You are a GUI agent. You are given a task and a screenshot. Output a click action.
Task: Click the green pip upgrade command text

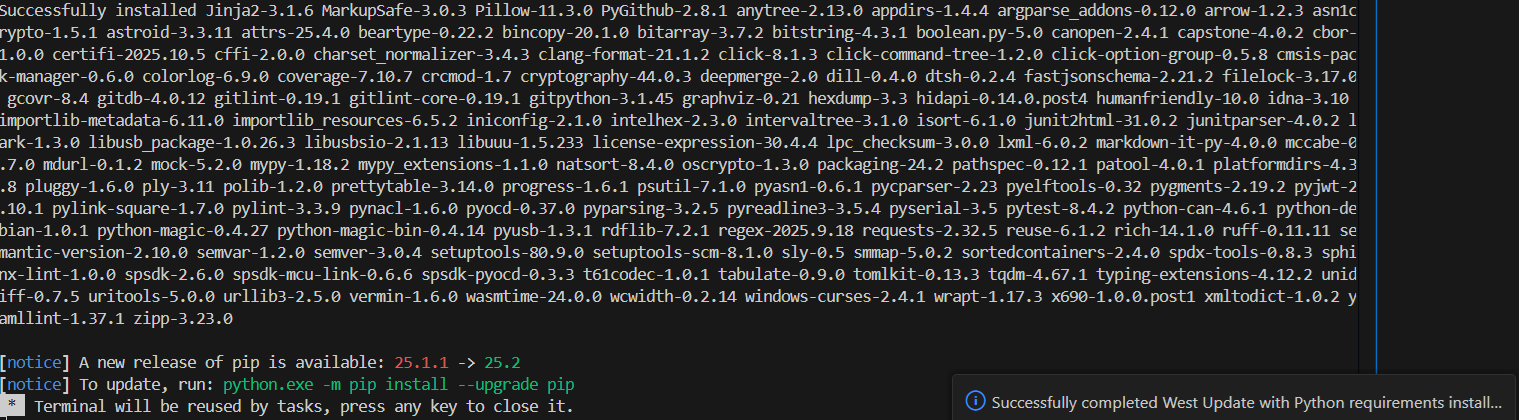point(399,384)
